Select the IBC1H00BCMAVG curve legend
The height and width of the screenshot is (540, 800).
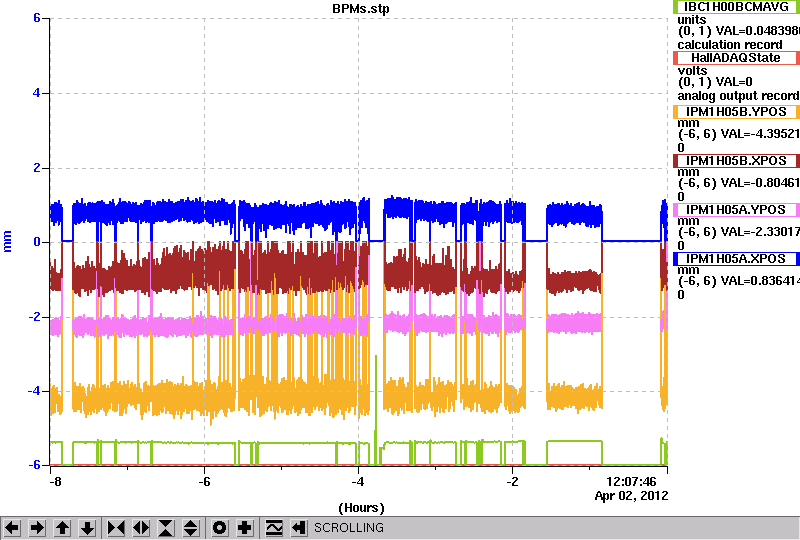coord(736,7)
